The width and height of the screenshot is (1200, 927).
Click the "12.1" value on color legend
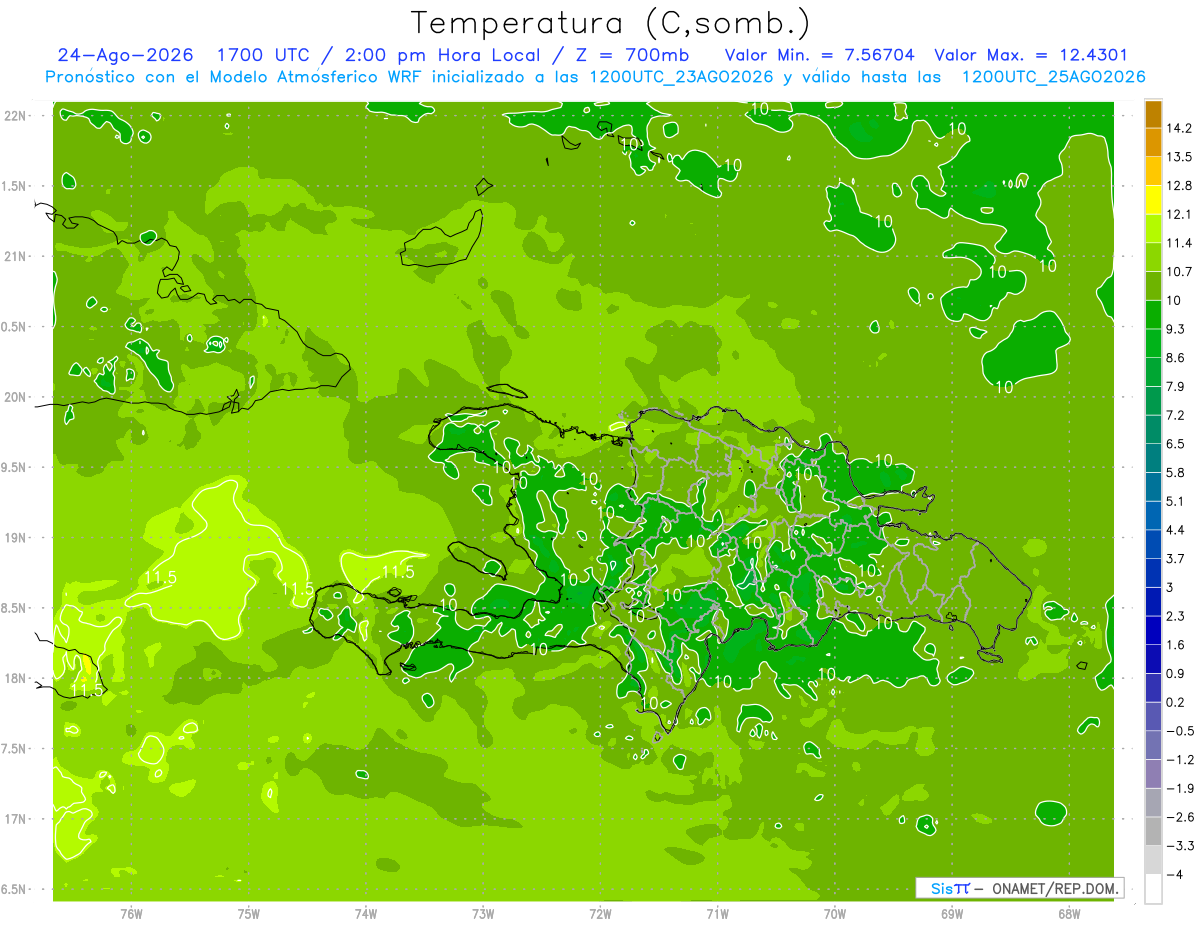pyautogui.click(x=1179, y=215)
